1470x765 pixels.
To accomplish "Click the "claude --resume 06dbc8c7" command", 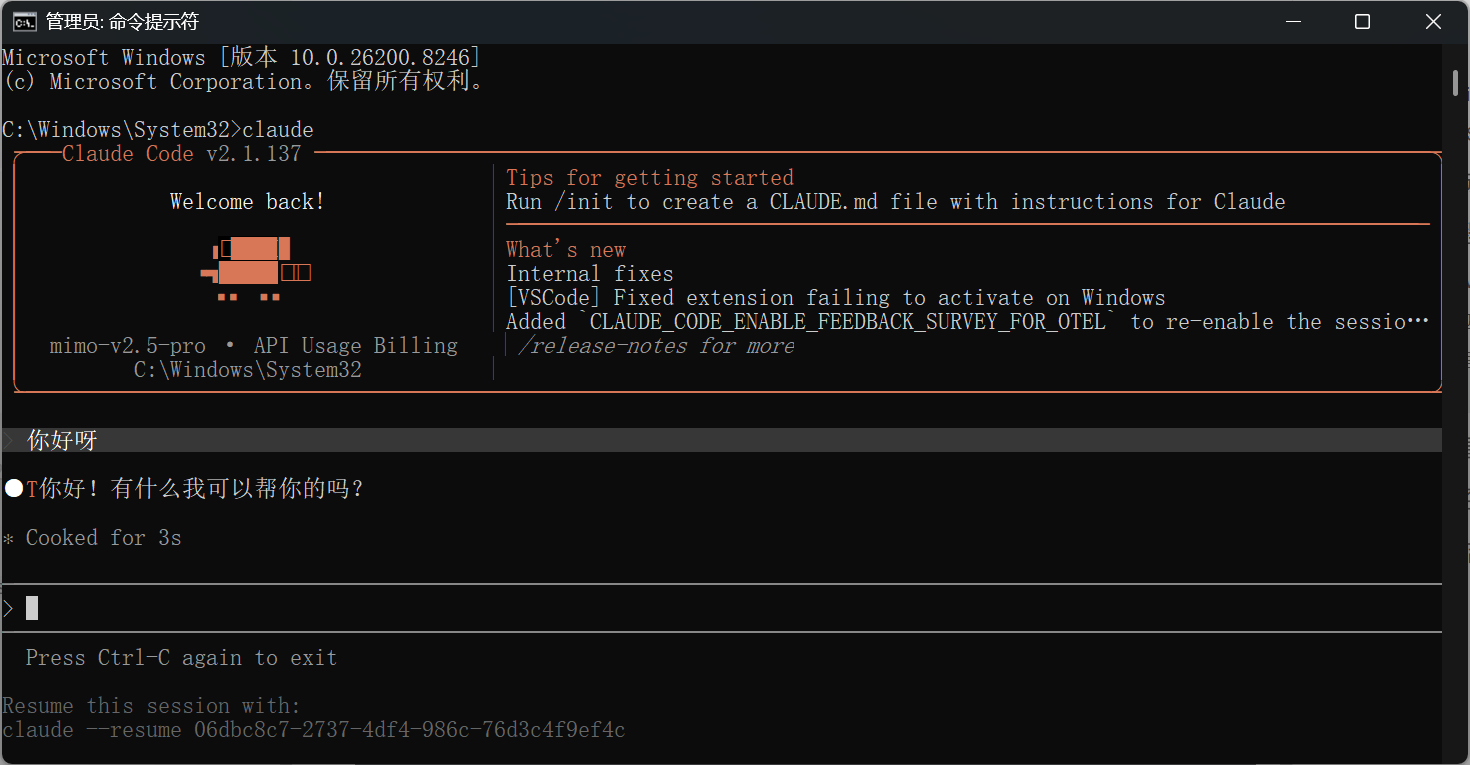I will tap(314, 729).
